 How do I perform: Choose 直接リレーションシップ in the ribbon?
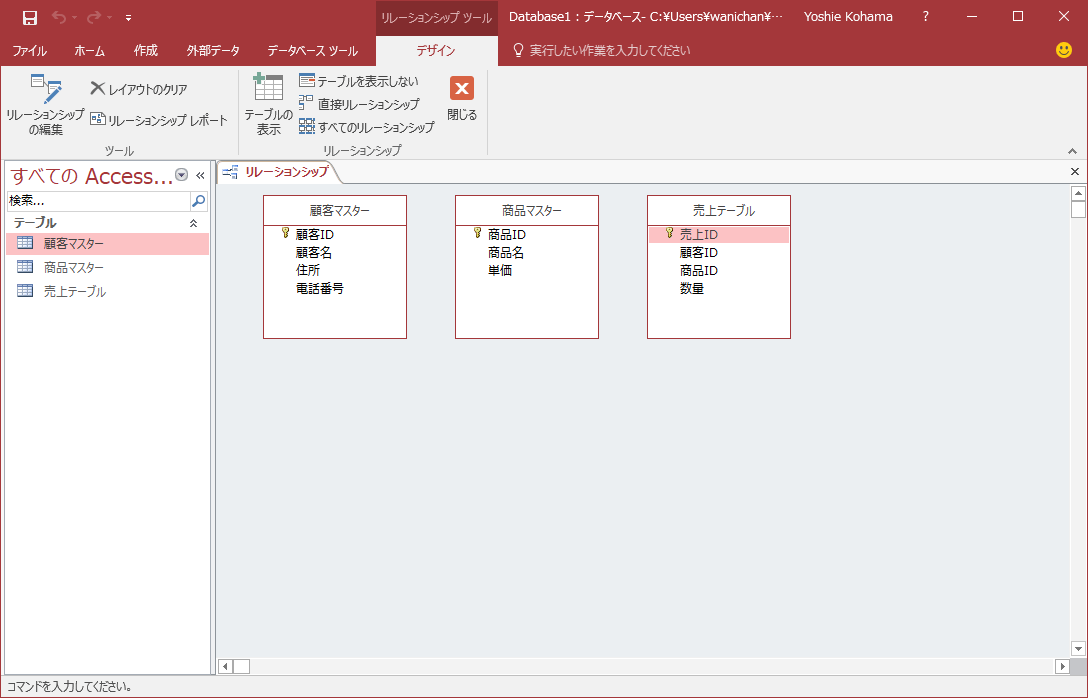pyautogui.click(x=359, y=104)
